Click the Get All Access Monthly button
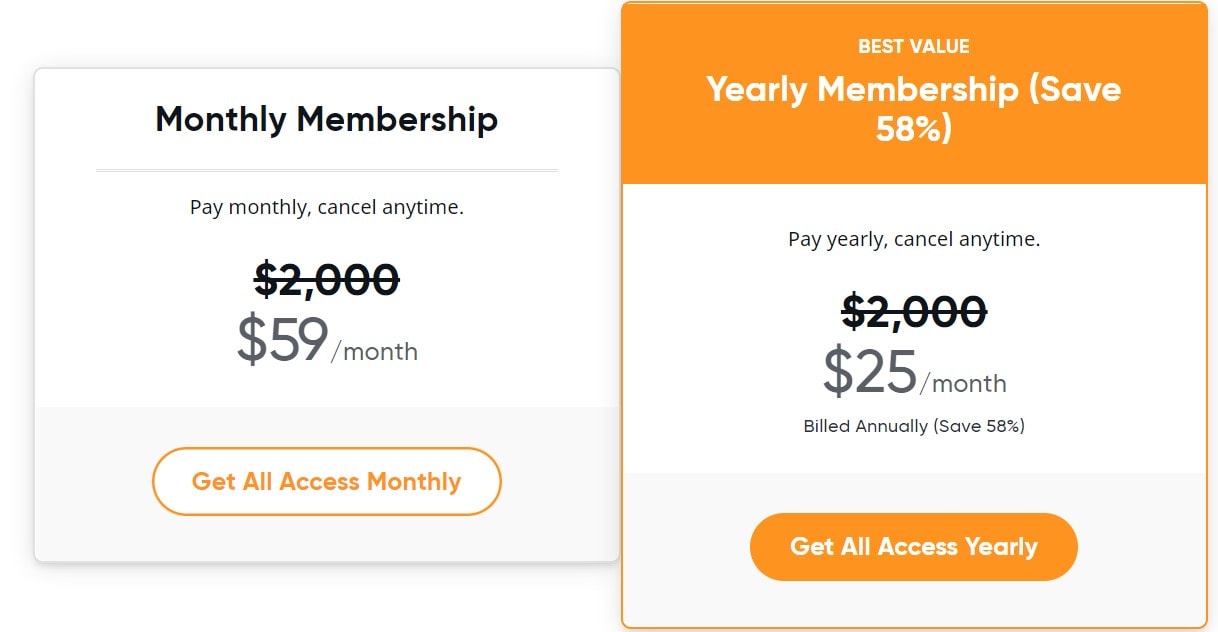Screen dimensions: 1218x632 point(326,481)
